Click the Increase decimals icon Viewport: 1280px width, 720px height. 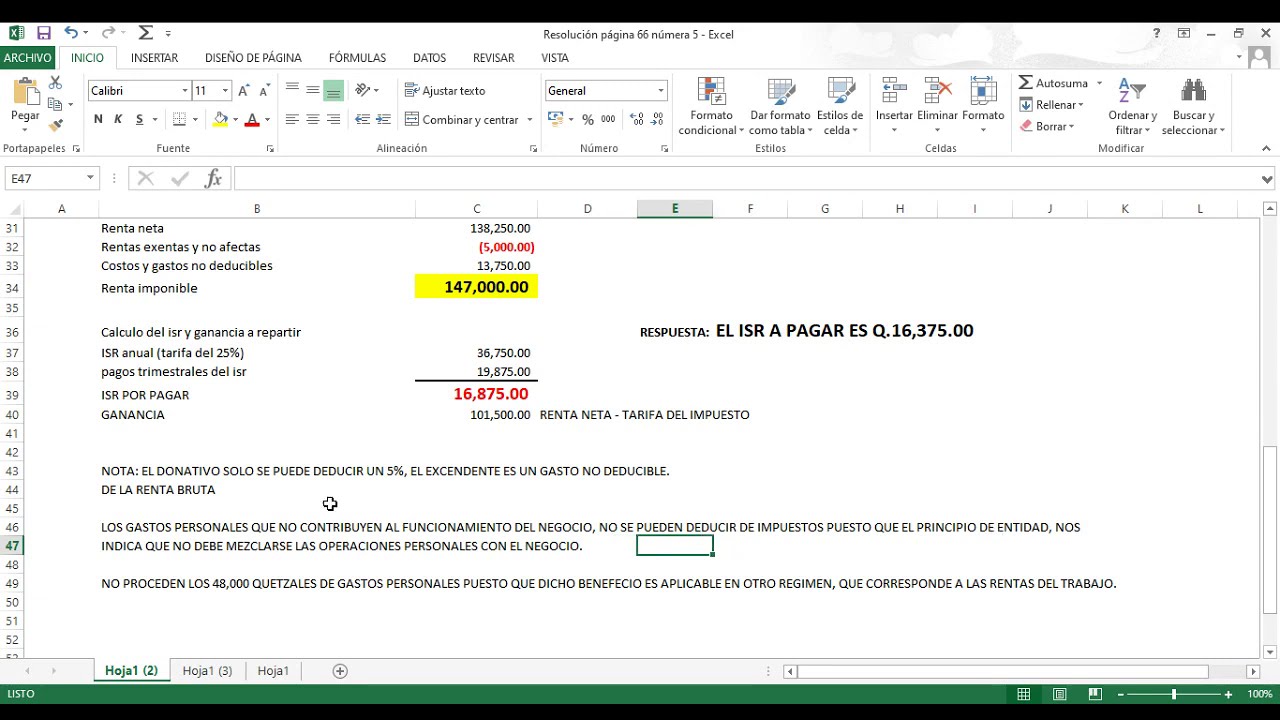(x=636, y=120)
